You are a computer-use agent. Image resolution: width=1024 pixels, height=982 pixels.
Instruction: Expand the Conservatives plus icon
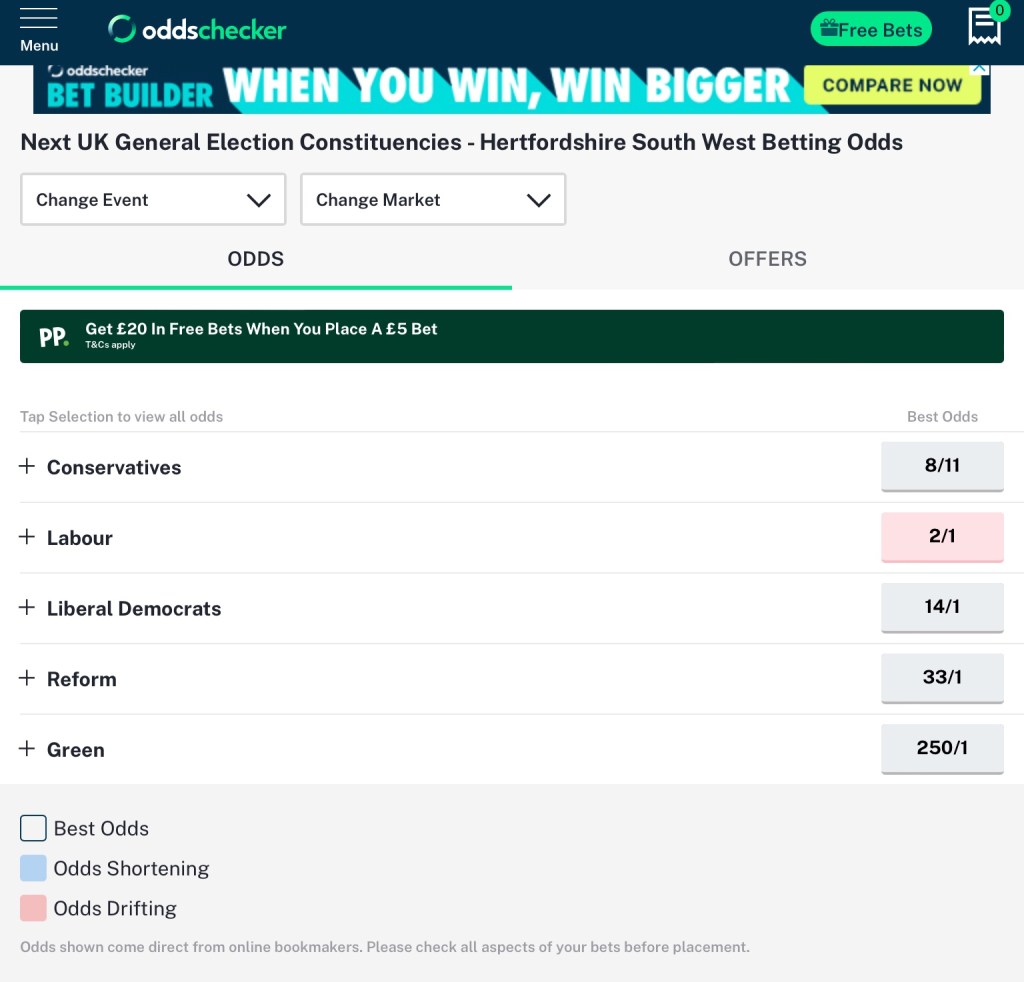(27, 467)
